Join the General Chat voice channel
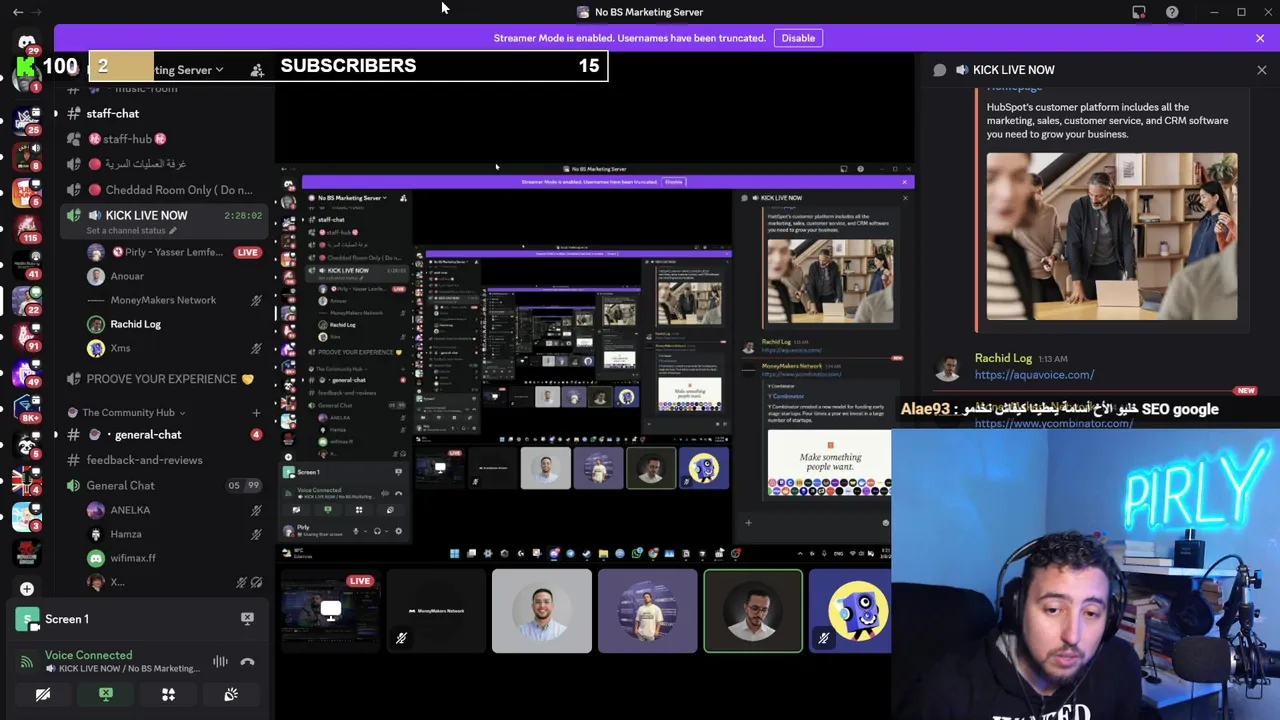Image resolution: width=1280 pixels, height=720 pixels. pyautogui.click(x=165, y=486)
